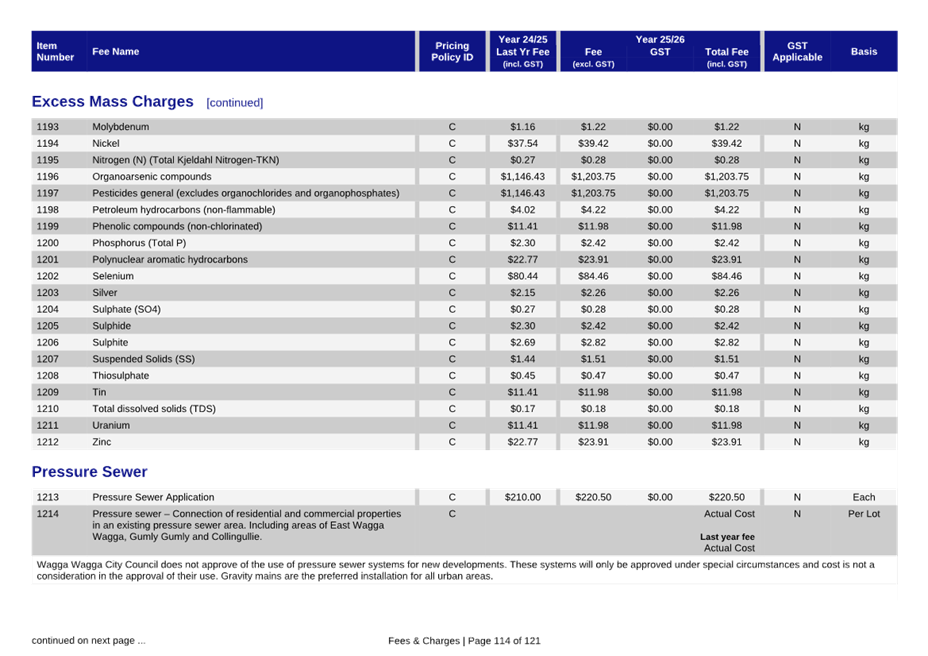Select 'Sulphate (SO4)' fee name
This screenshot has height=656, width=928.
click(127, 309)
